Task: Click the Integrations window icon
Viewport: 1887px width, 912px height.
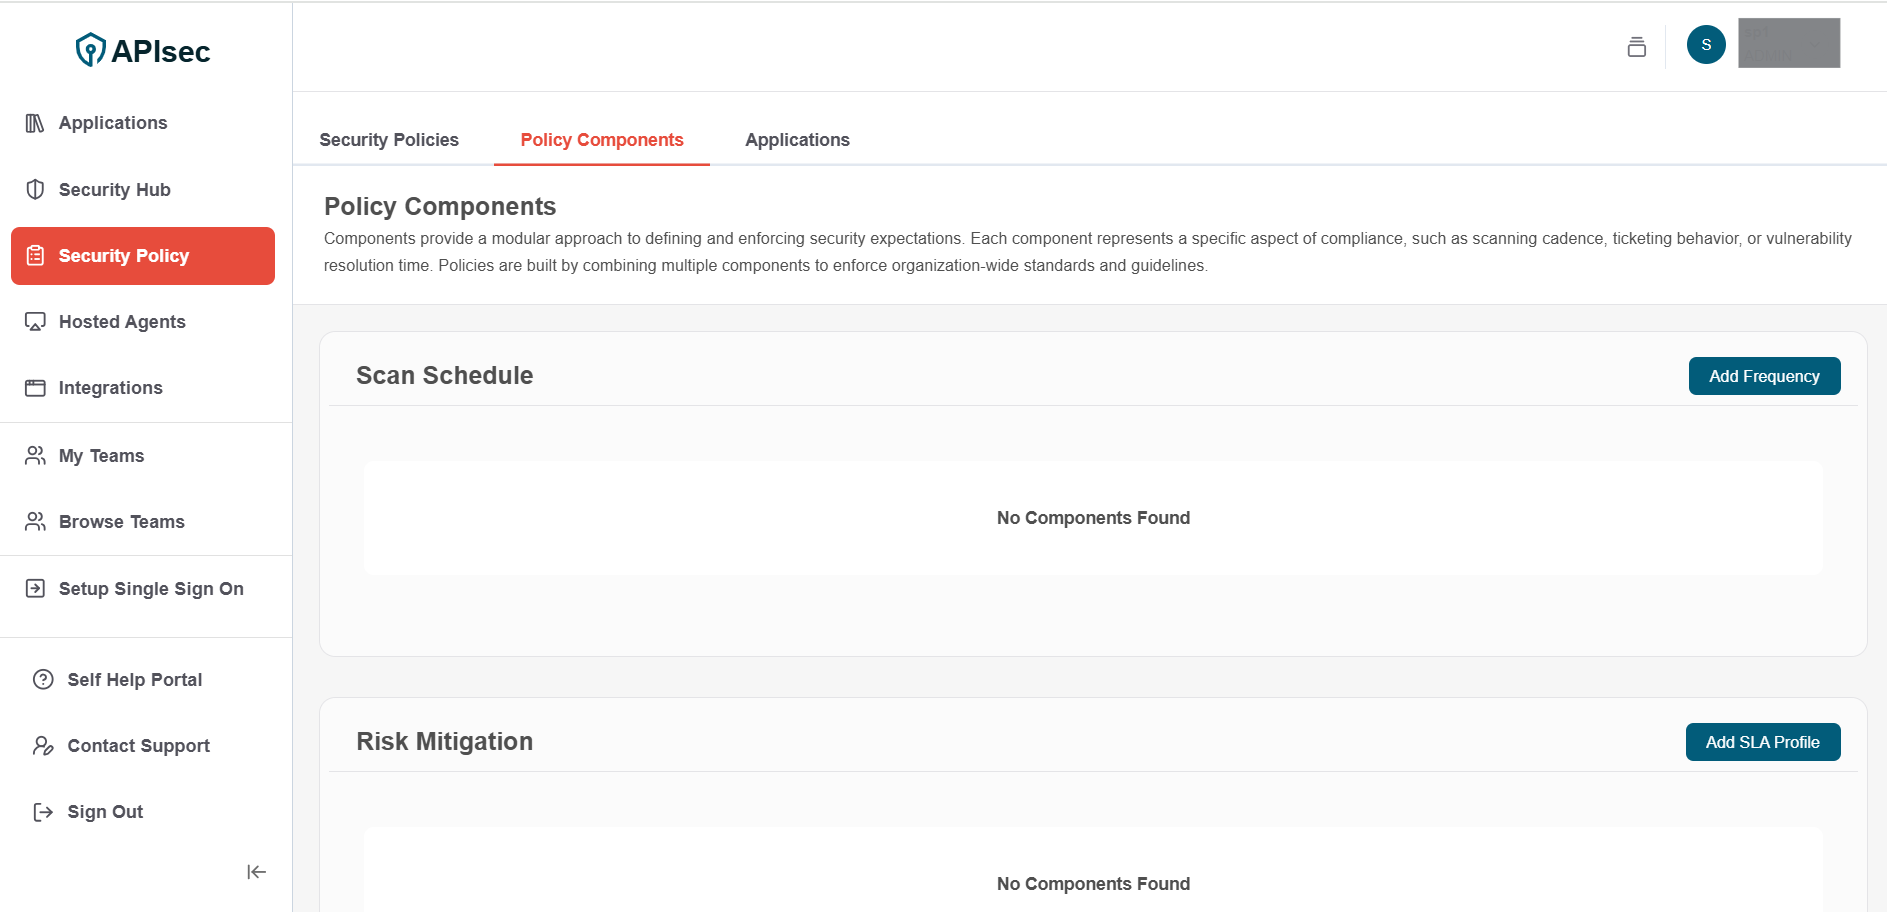Action: click(35, 388)
